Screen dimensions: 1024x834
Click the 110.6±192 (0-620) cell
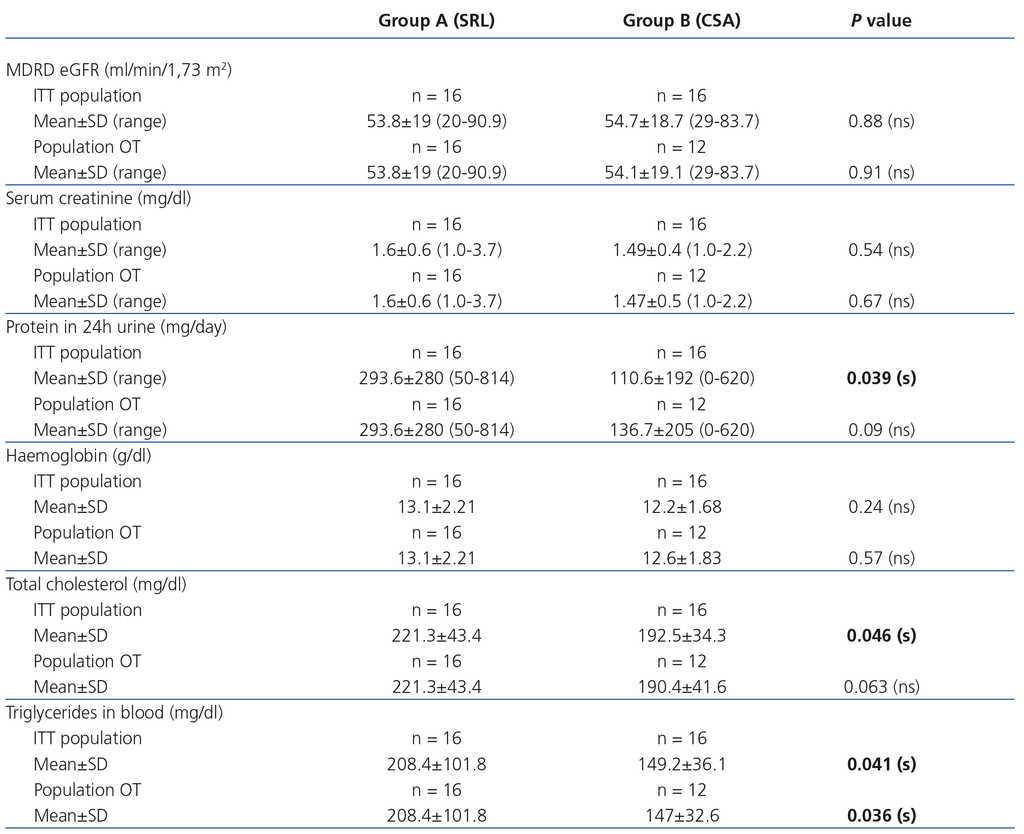(x=681, y=378)
